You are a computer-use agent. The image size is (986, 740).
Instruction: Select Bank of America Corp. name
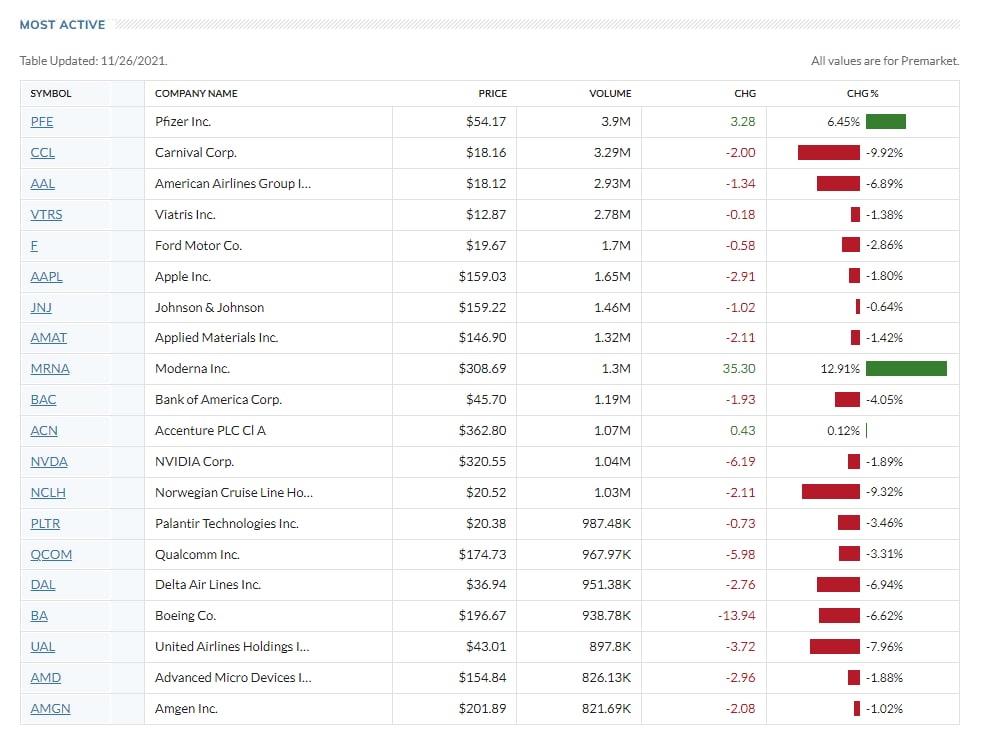tap(218, 399)
